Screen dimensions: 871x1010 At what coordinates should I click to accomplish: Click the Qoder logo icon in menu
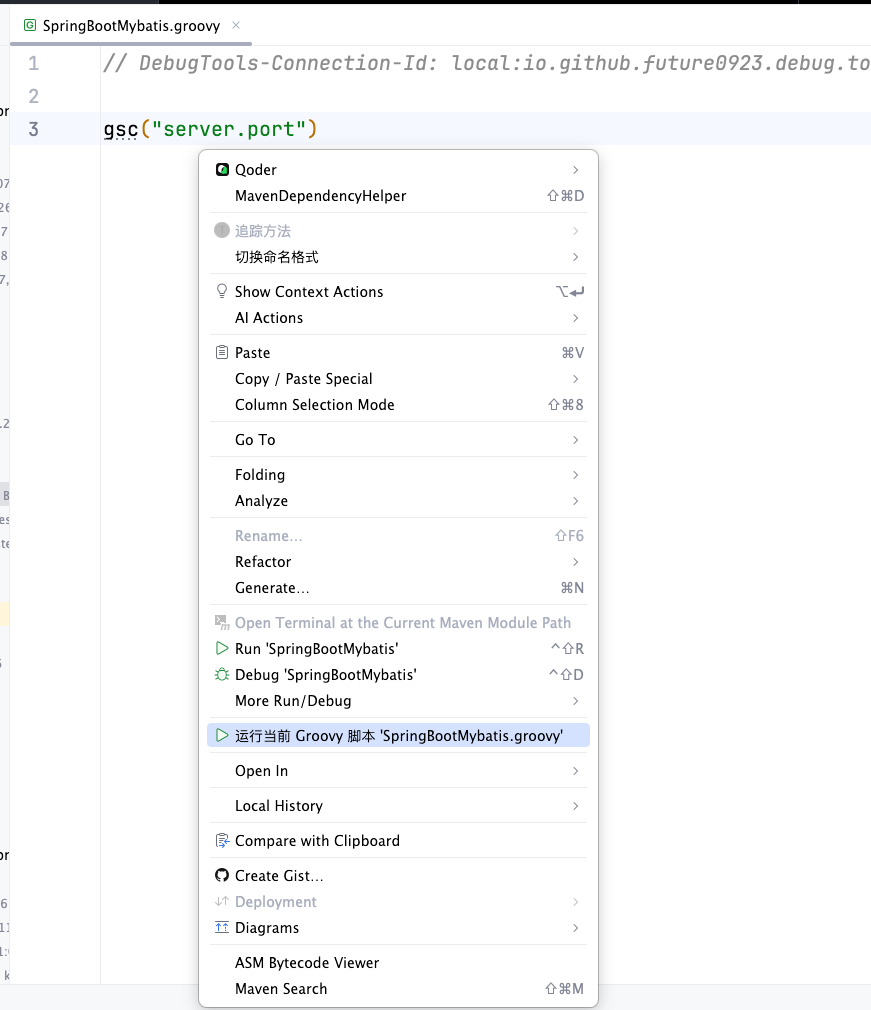222,169
